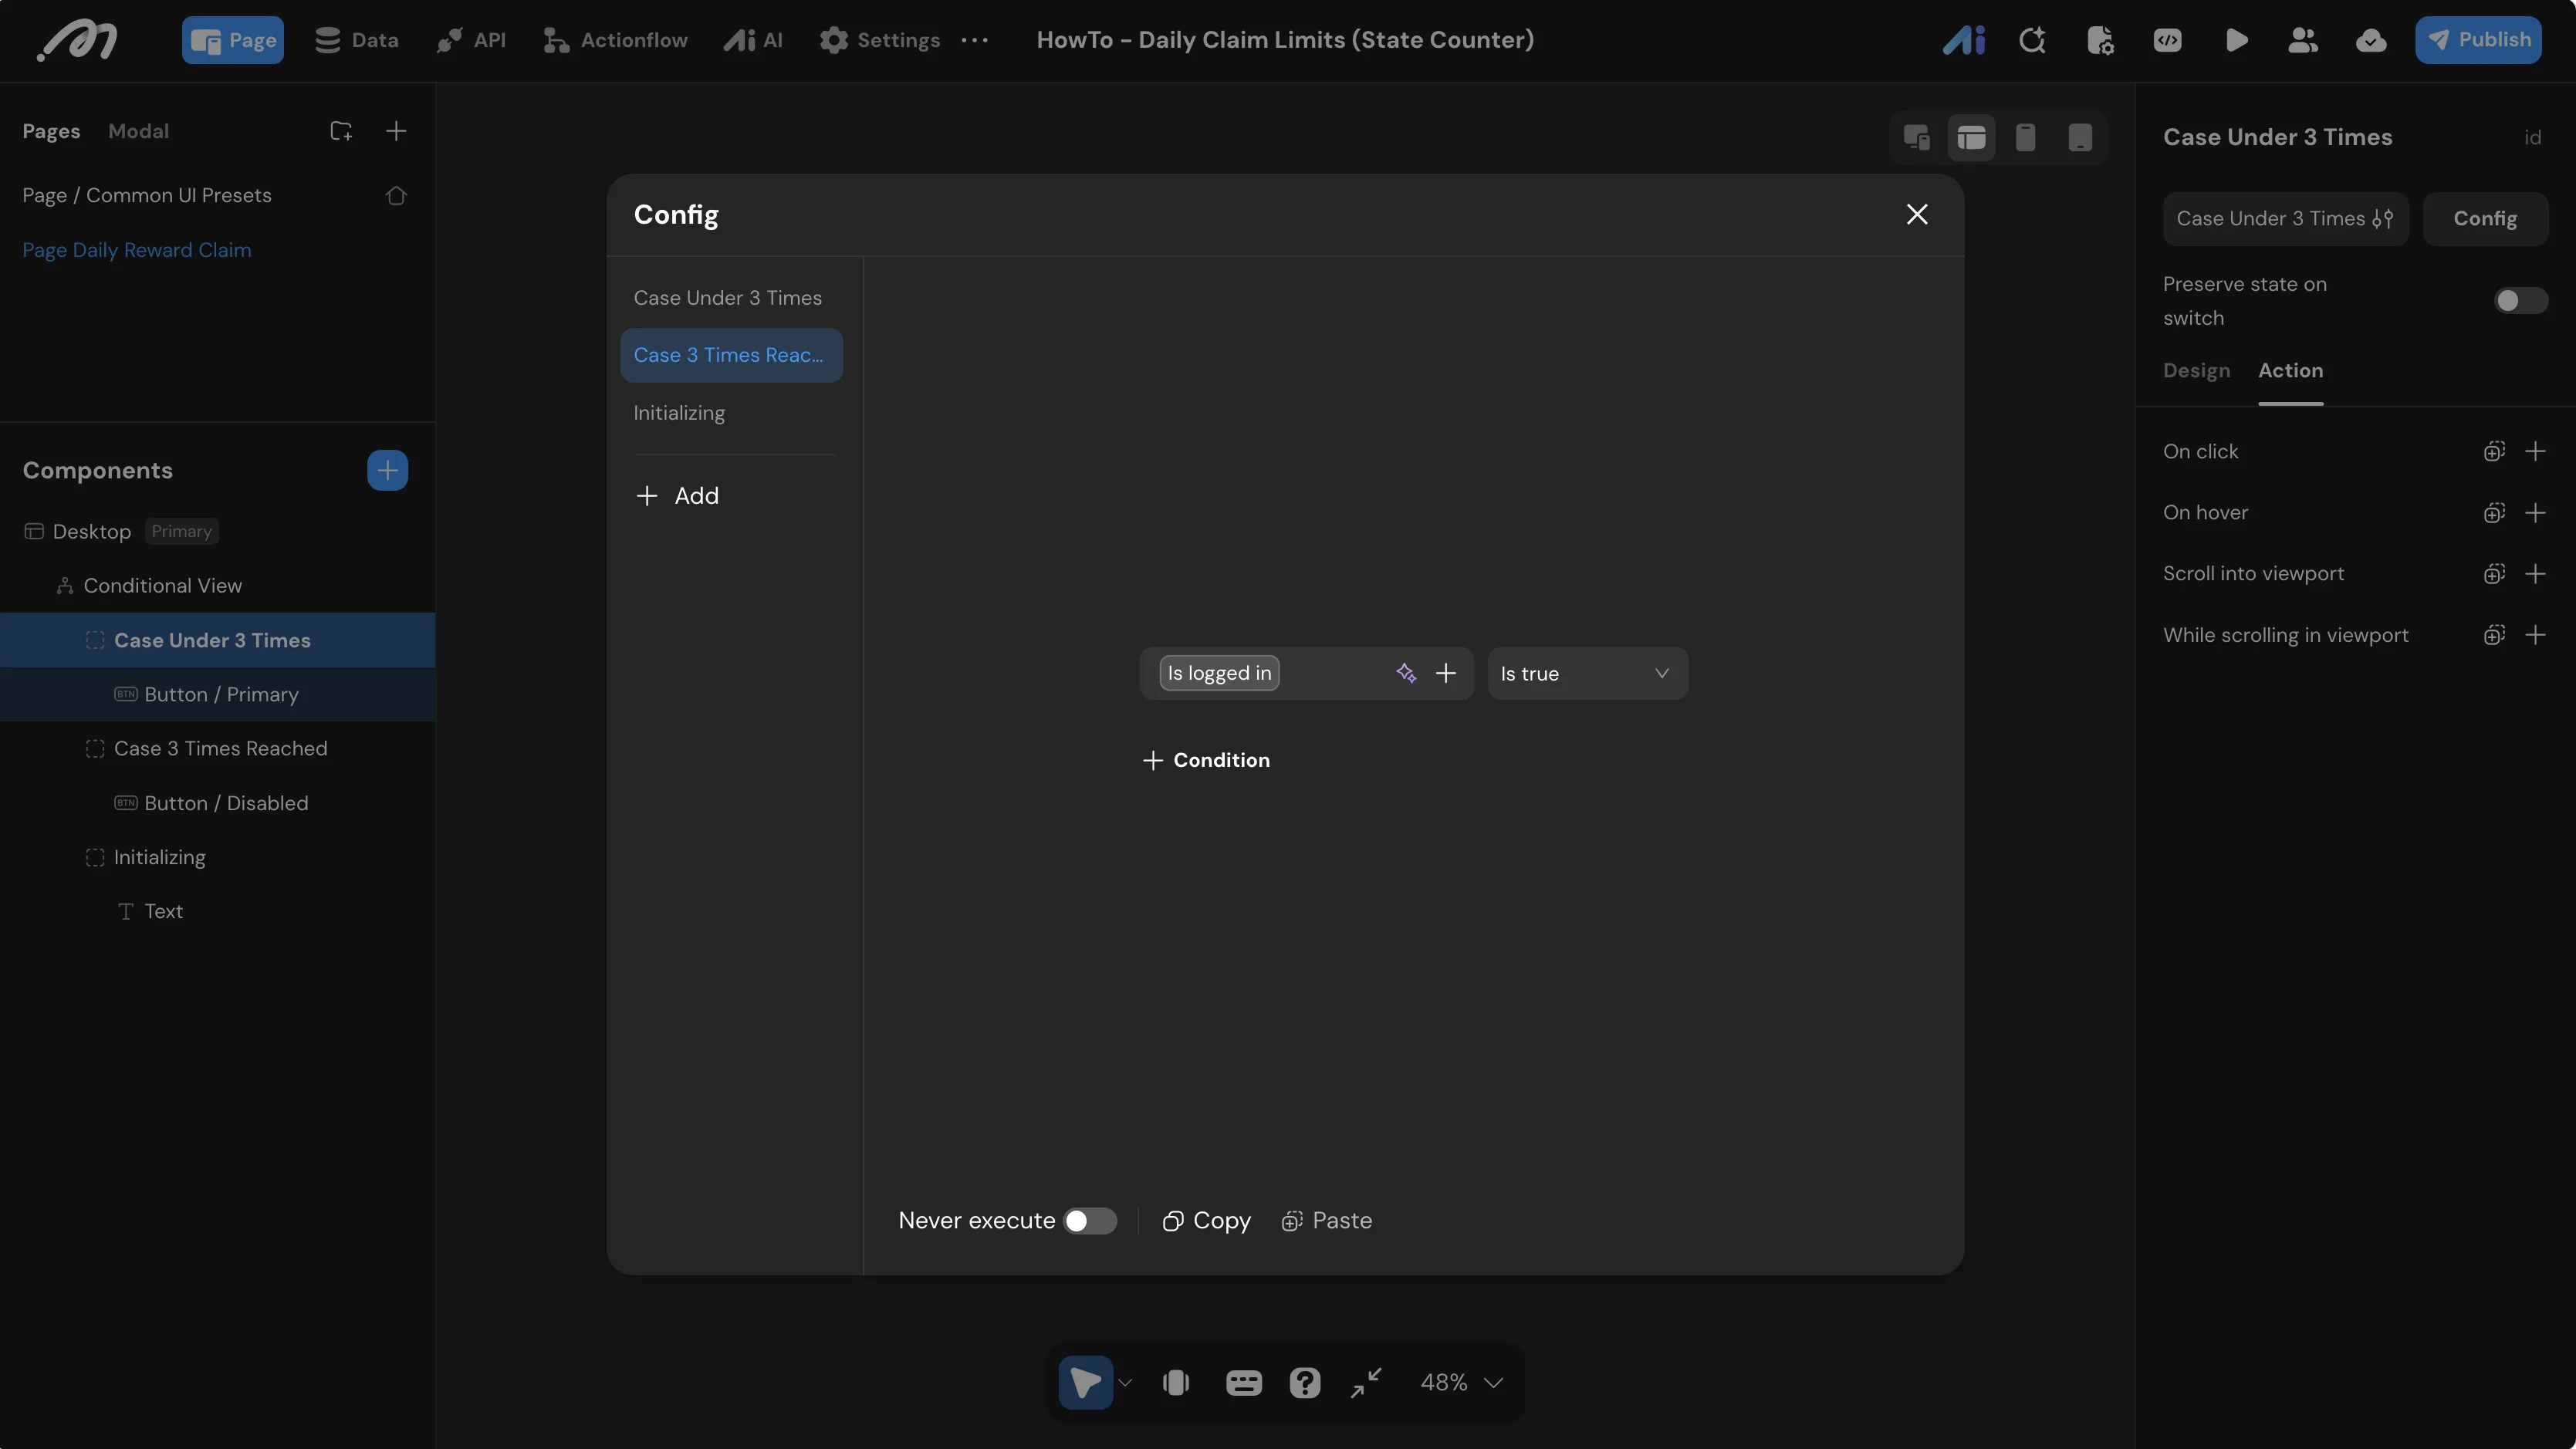
Task: Select the tablet viewport icon
Action: (2080, 137)
